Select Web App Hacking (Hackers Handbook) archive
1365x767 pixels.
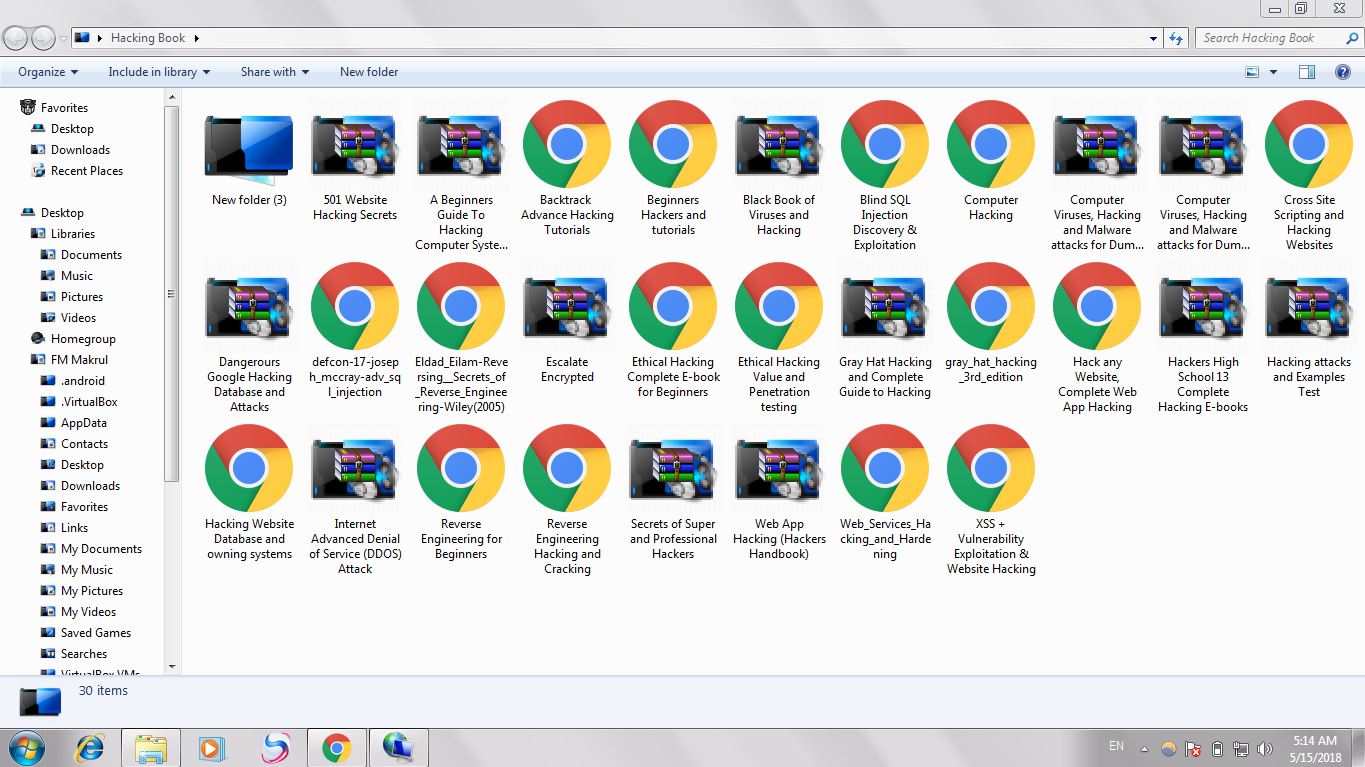[779, 493]
